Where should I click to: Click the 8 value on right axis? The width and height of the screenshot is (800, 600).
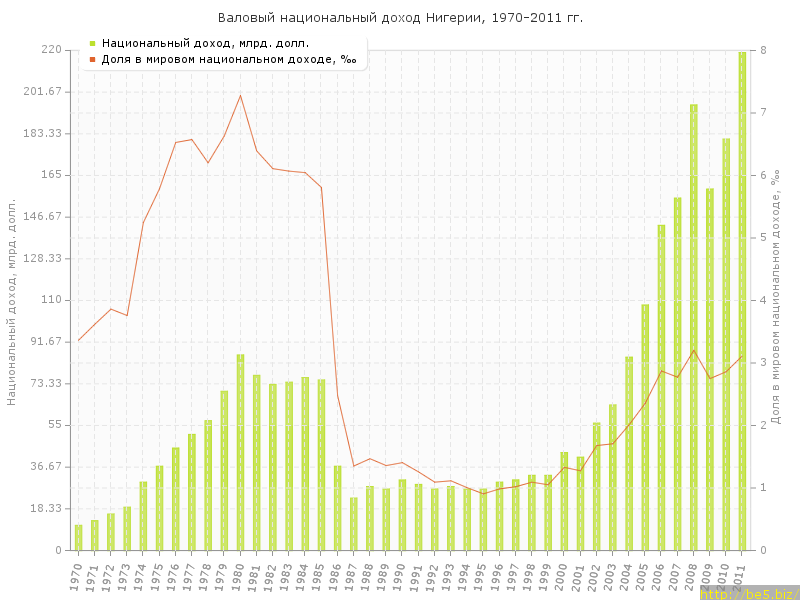[x=763, y=50]
